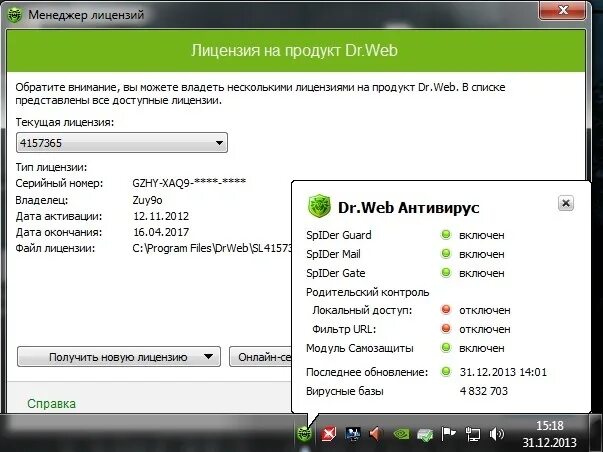Click Фильтр URL red status indicator
Screen dimensions: 603x452
point(446,329)
